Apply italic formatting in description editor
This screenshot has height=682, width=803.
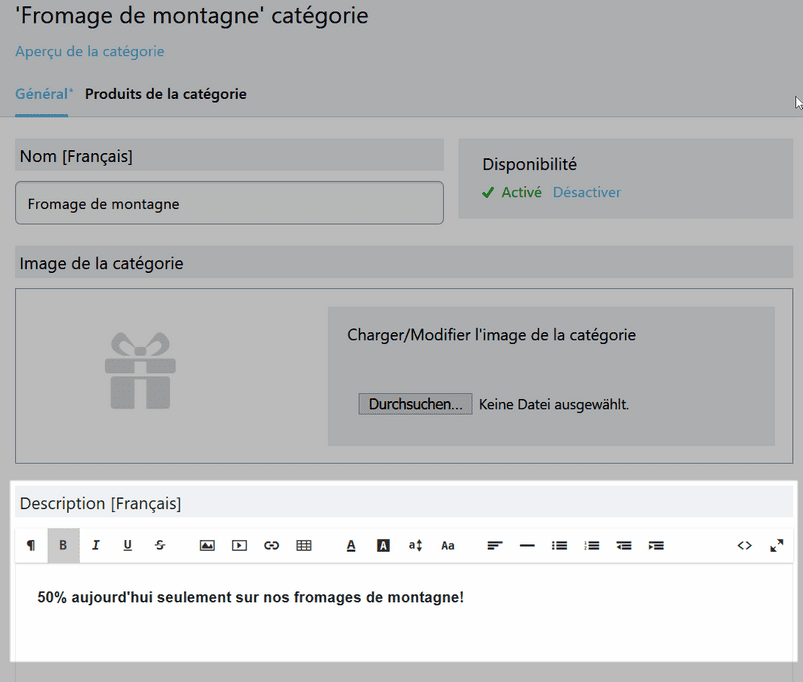tap(96, 545)
